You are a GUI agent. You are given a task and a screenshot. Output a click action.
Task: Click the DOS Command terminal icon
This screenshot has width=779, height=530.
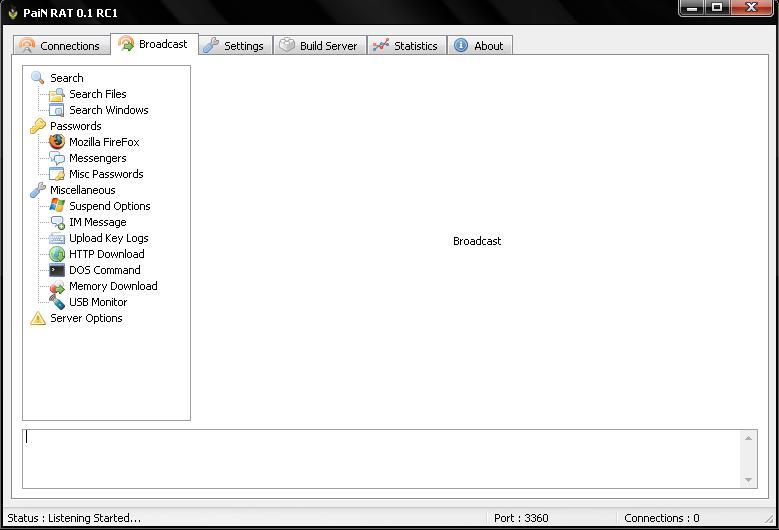[57, 270]
